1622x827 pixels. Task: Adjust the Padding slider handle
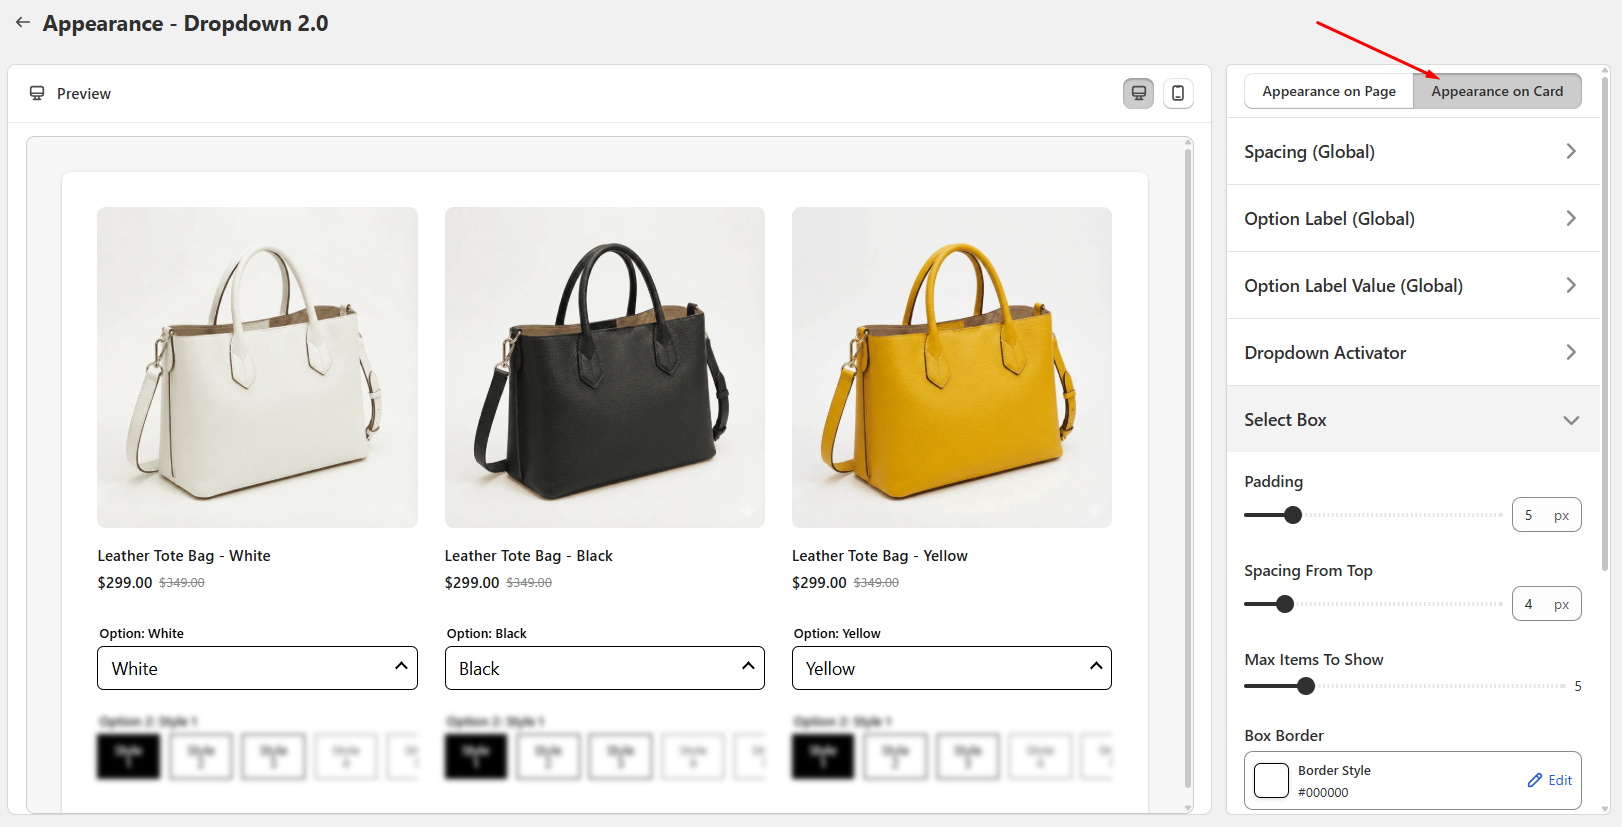[x=1293, y=515]
